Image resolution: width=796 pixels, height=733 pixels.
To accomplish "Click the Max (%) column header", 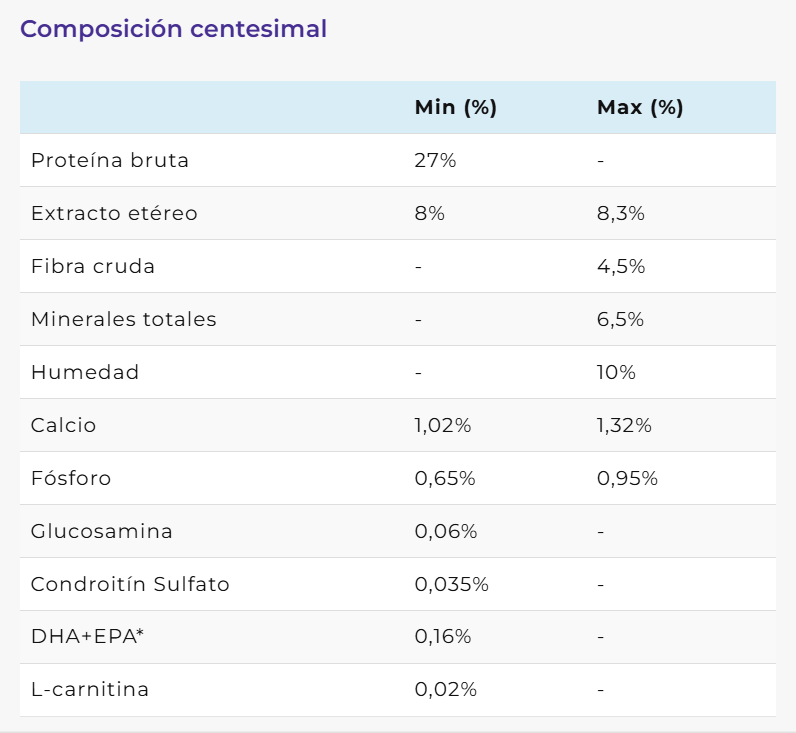I will 640,108.
